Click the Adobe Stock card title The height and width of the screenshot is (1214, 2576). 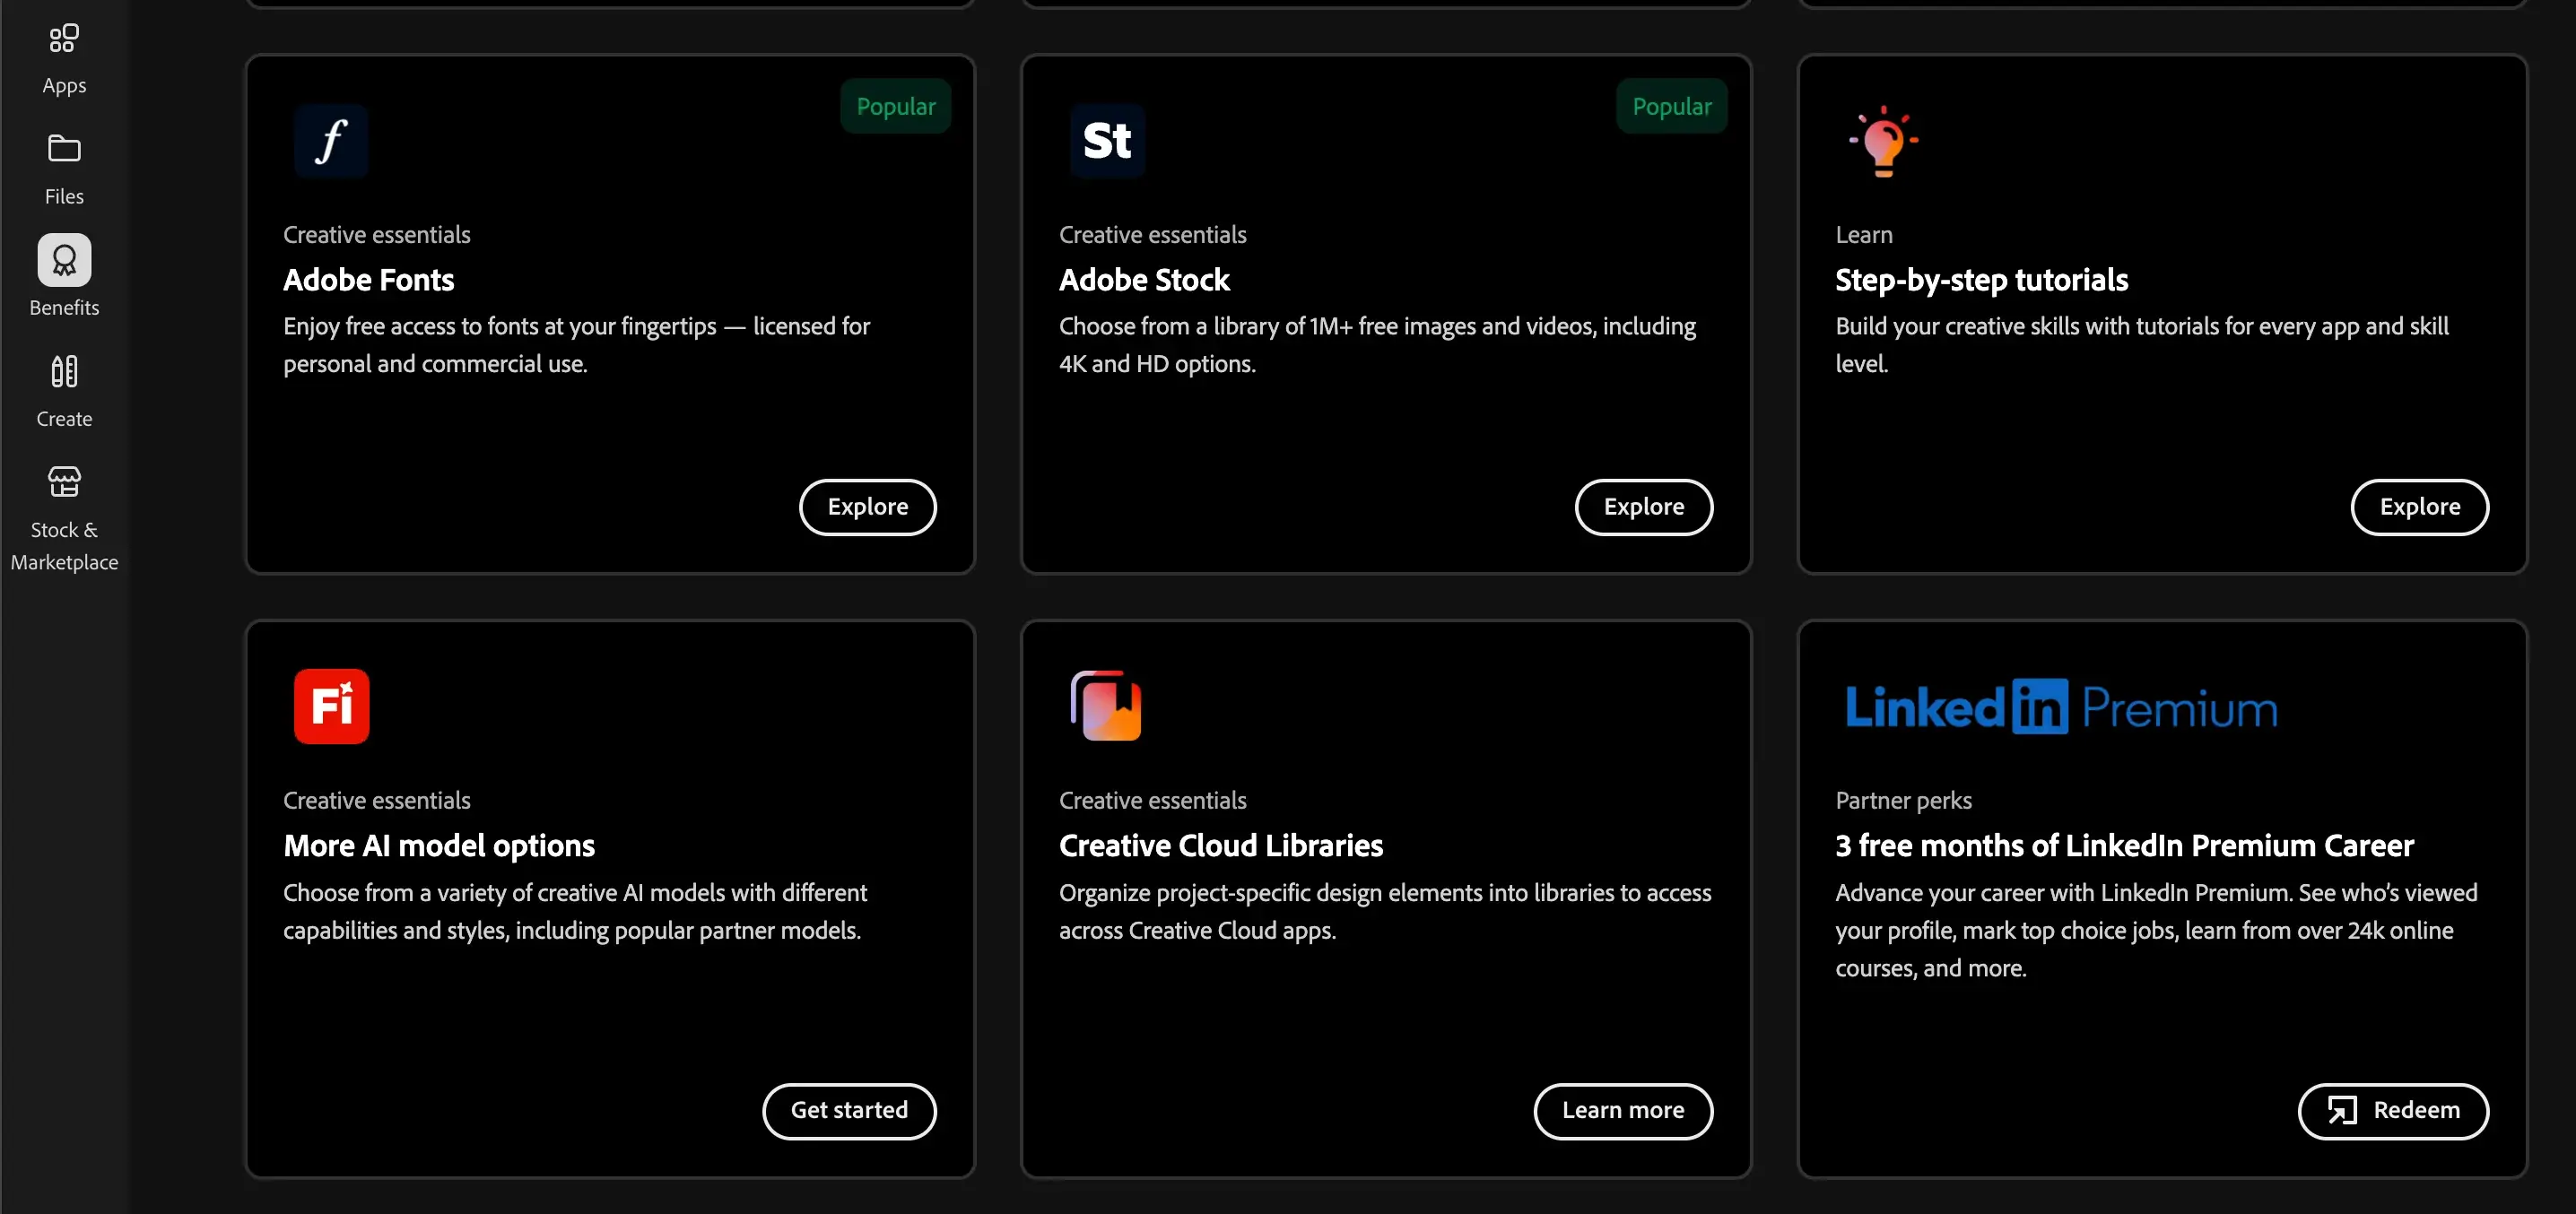1144,280
